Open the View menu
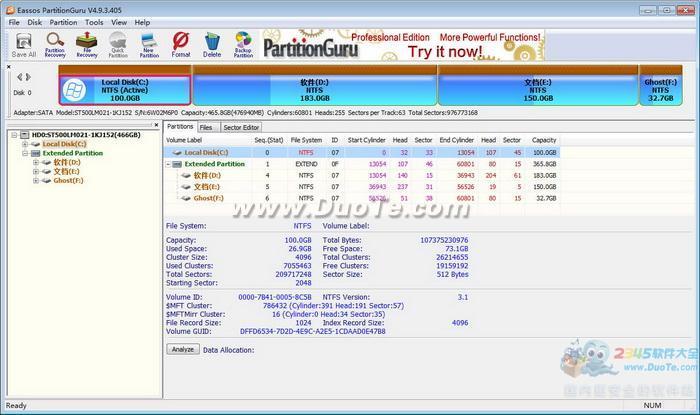This screenshot has height=415, width=700. 119,22
